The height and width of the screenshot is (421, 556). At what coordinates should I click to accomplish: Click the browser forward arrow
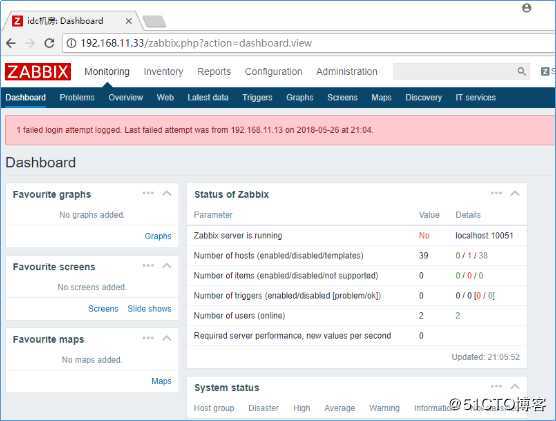30,43
